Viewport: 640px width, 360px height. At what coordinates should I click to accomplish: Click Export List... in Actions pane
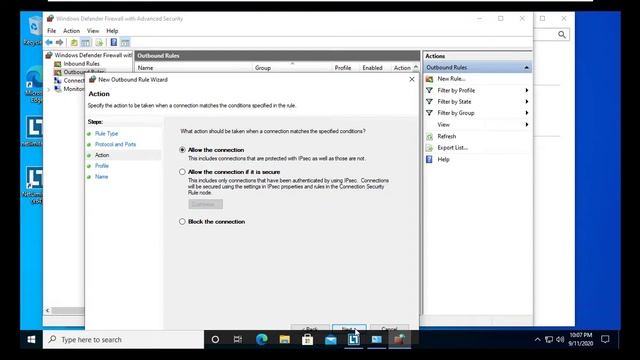click(x=453, y=148)
